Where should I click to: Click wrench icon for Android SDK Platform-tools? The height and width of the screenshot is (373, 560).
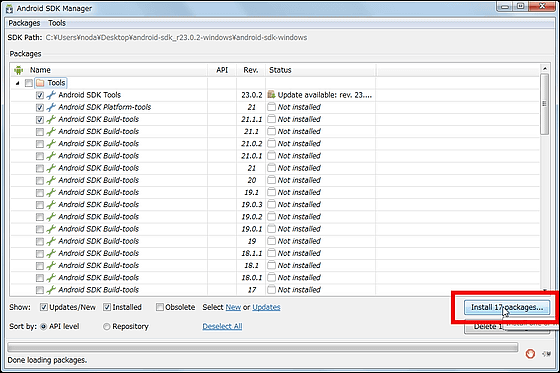pyautogui.click(x=51, y=107)
